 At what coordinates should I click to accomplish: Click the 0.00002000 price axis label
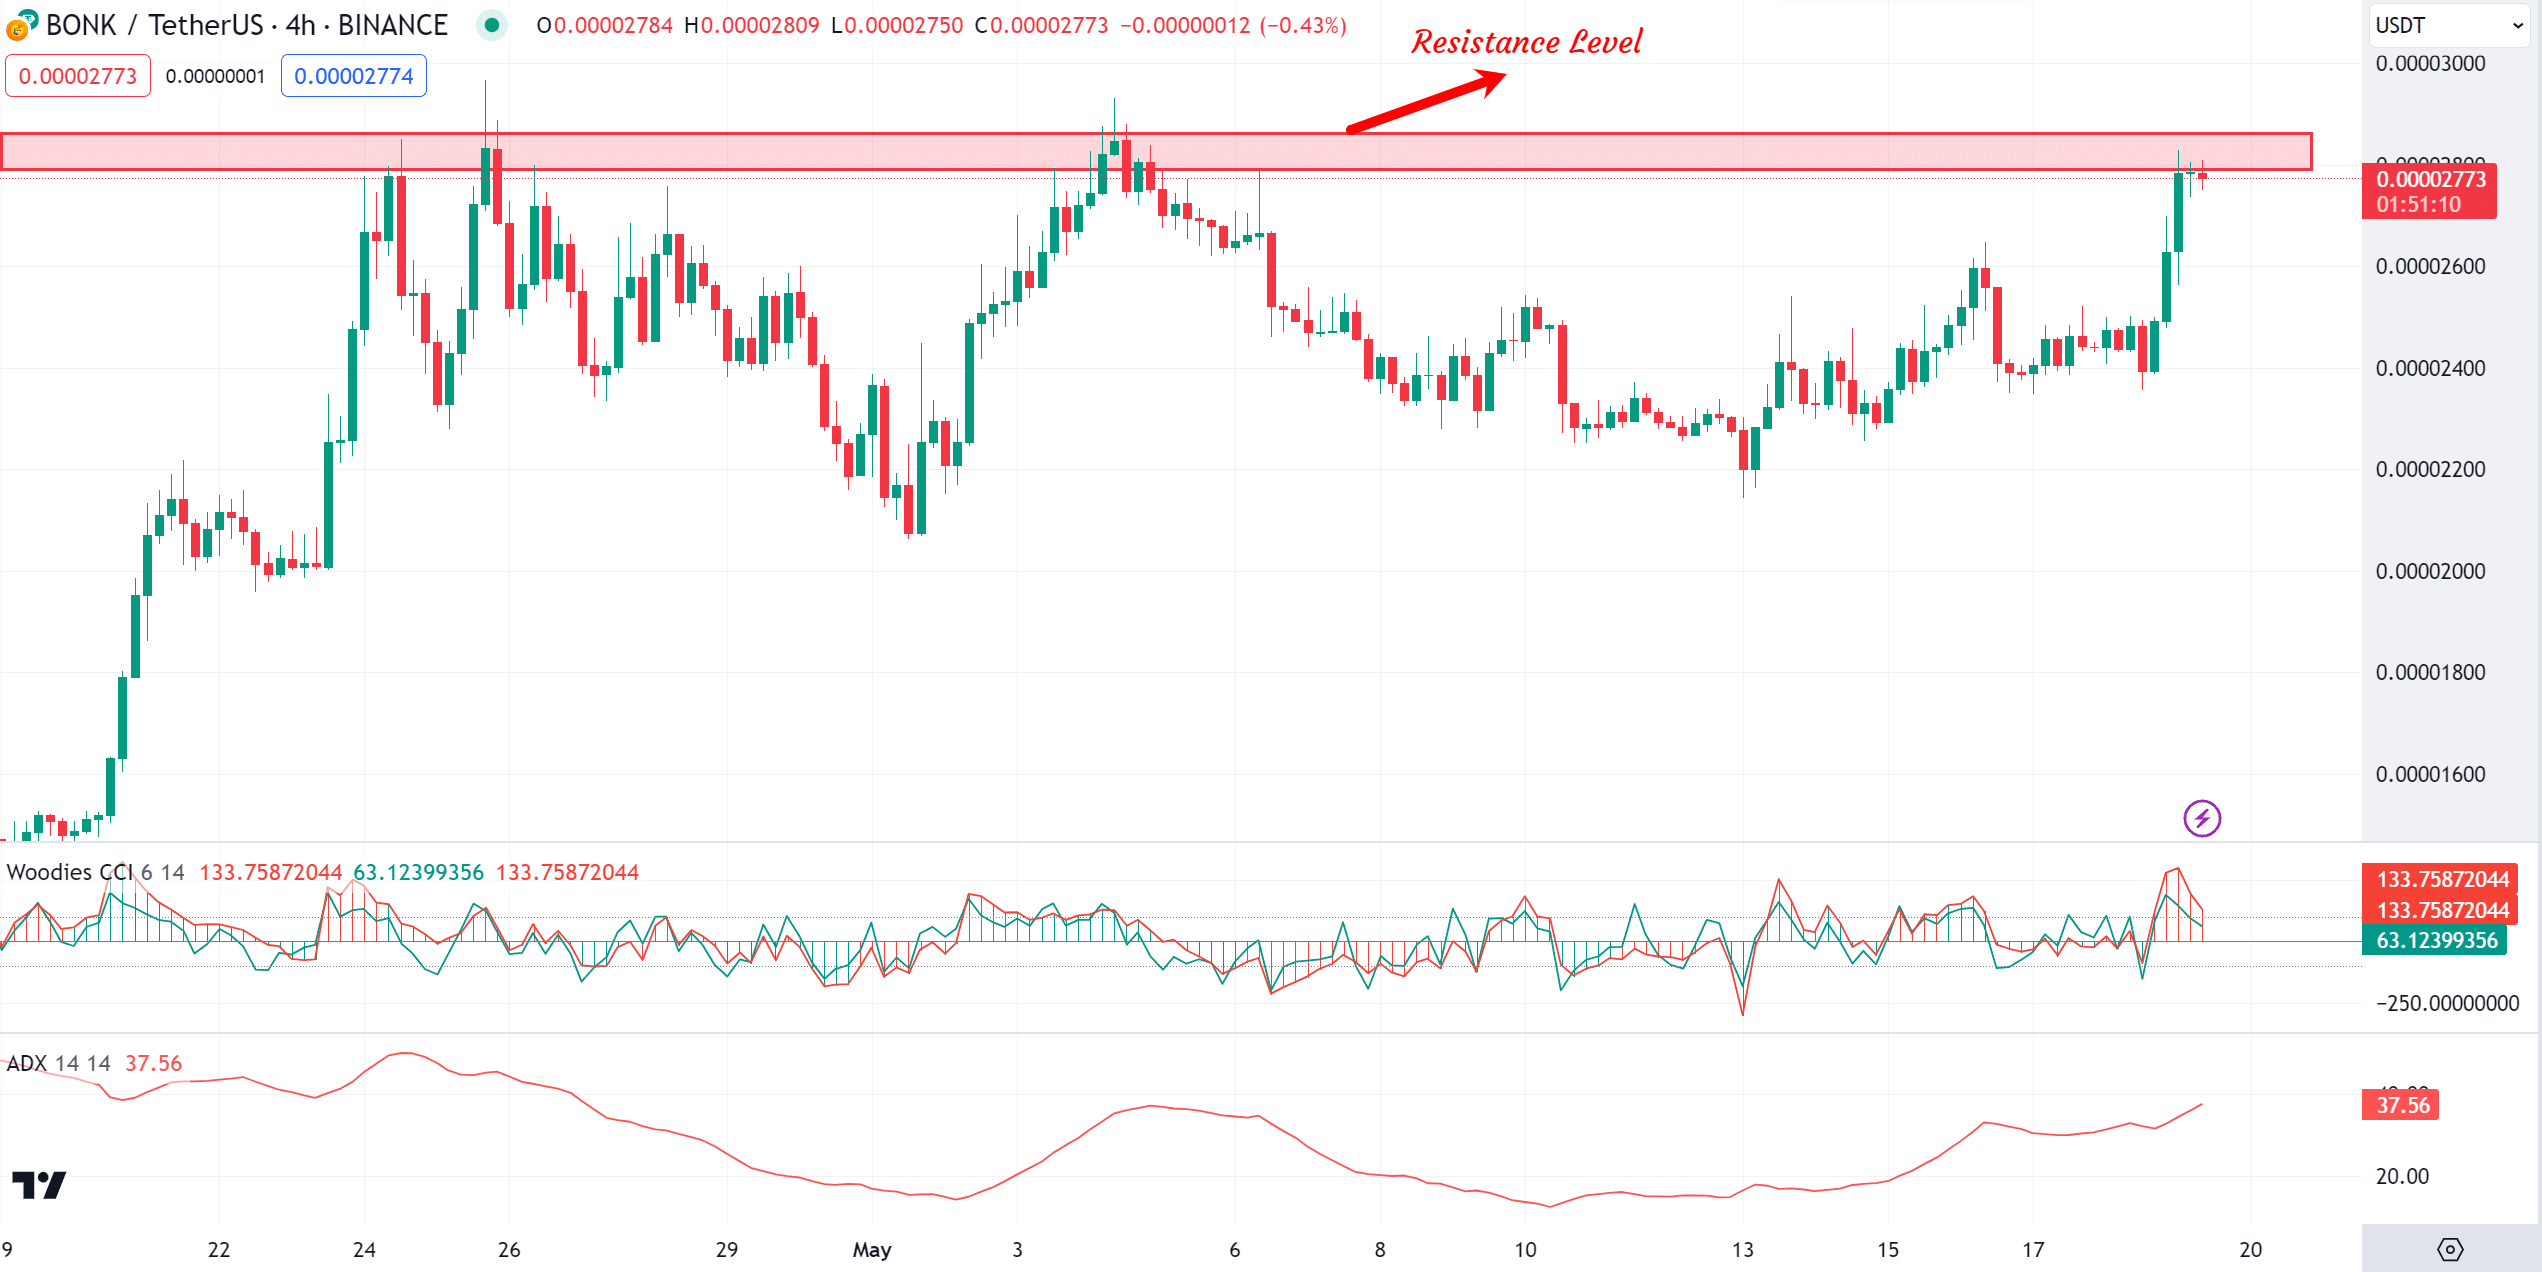tap(2430, 571)
